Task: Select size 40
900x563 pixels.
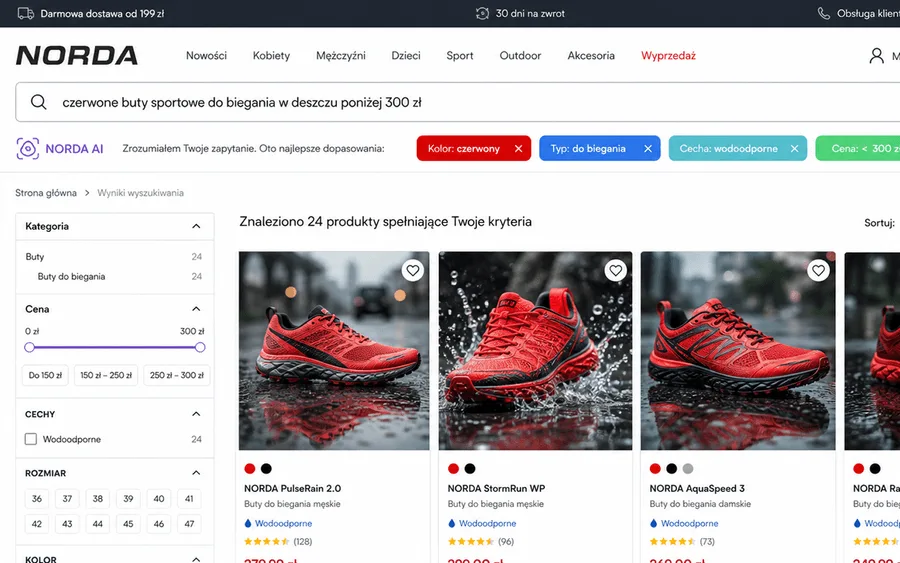Action: tap(158, 499)
